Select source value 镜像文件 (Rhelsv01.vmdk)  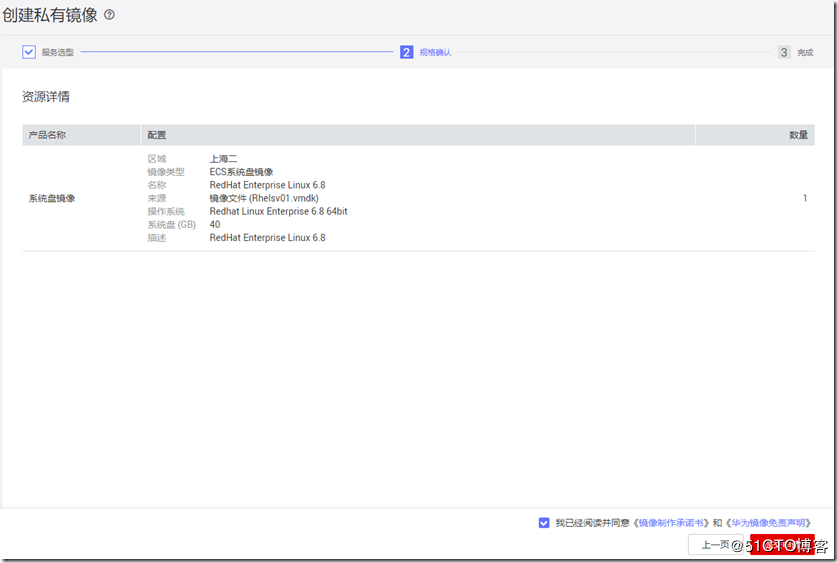point(264,198)
